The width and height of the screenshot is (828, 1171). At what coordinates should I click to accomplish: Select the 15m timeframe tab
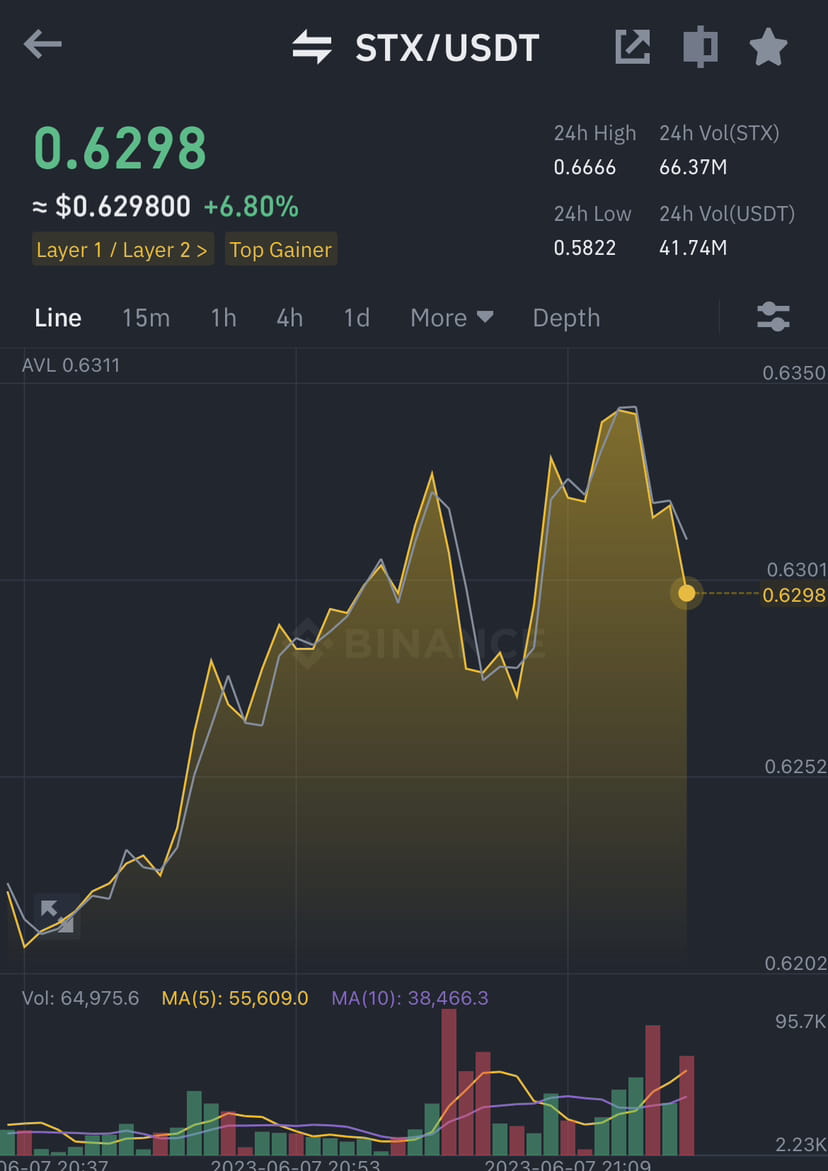point(146,318)
